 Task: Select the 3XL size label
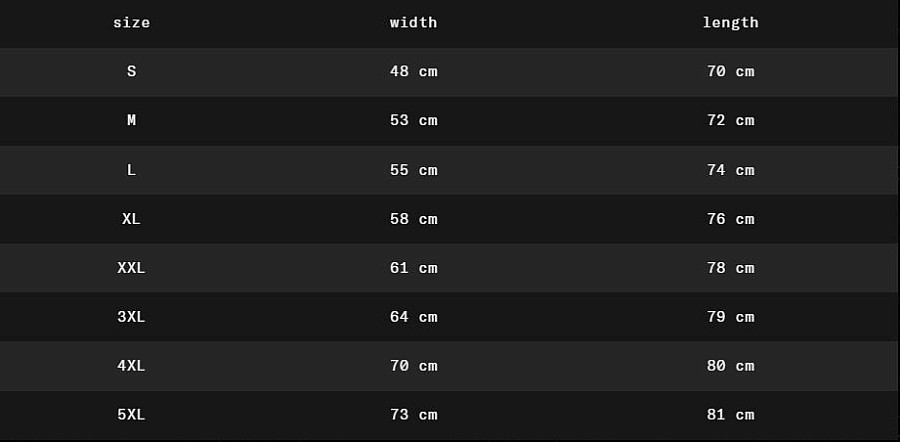(x=131, y=317)
